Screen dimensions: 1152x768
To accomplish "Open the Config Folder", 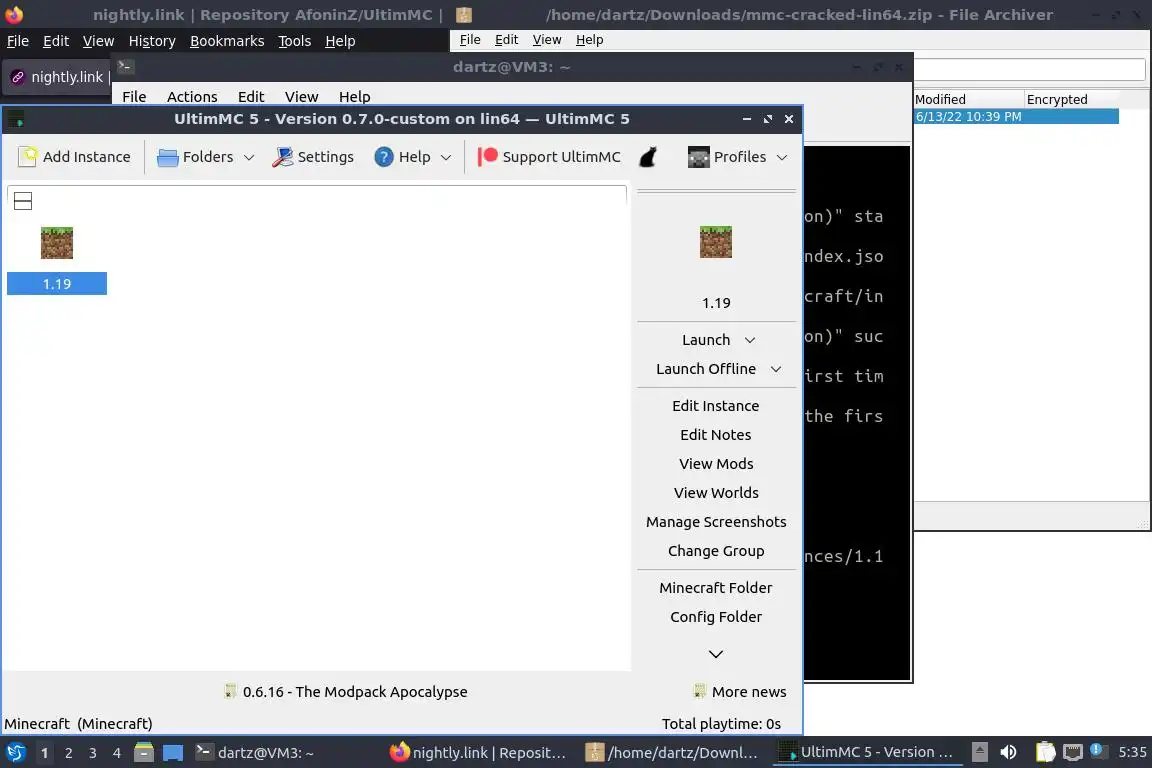I will [716, 617].
